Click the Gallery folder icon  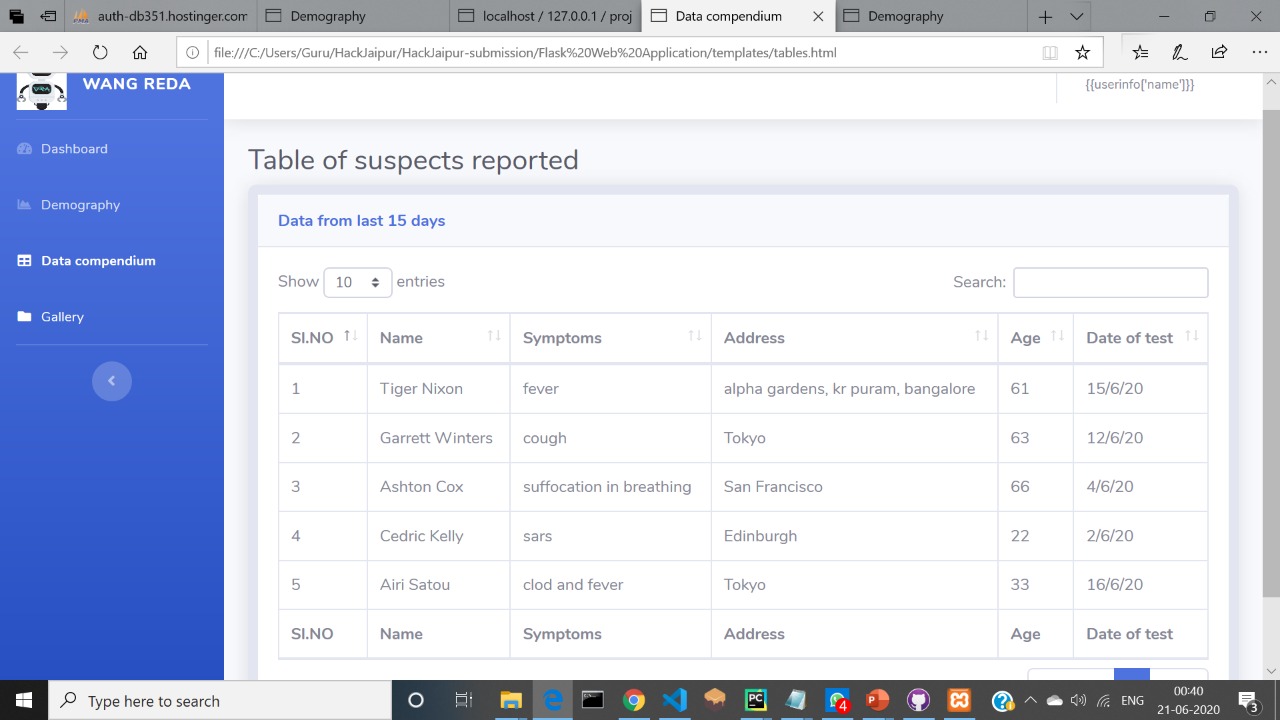pos(25,317)
